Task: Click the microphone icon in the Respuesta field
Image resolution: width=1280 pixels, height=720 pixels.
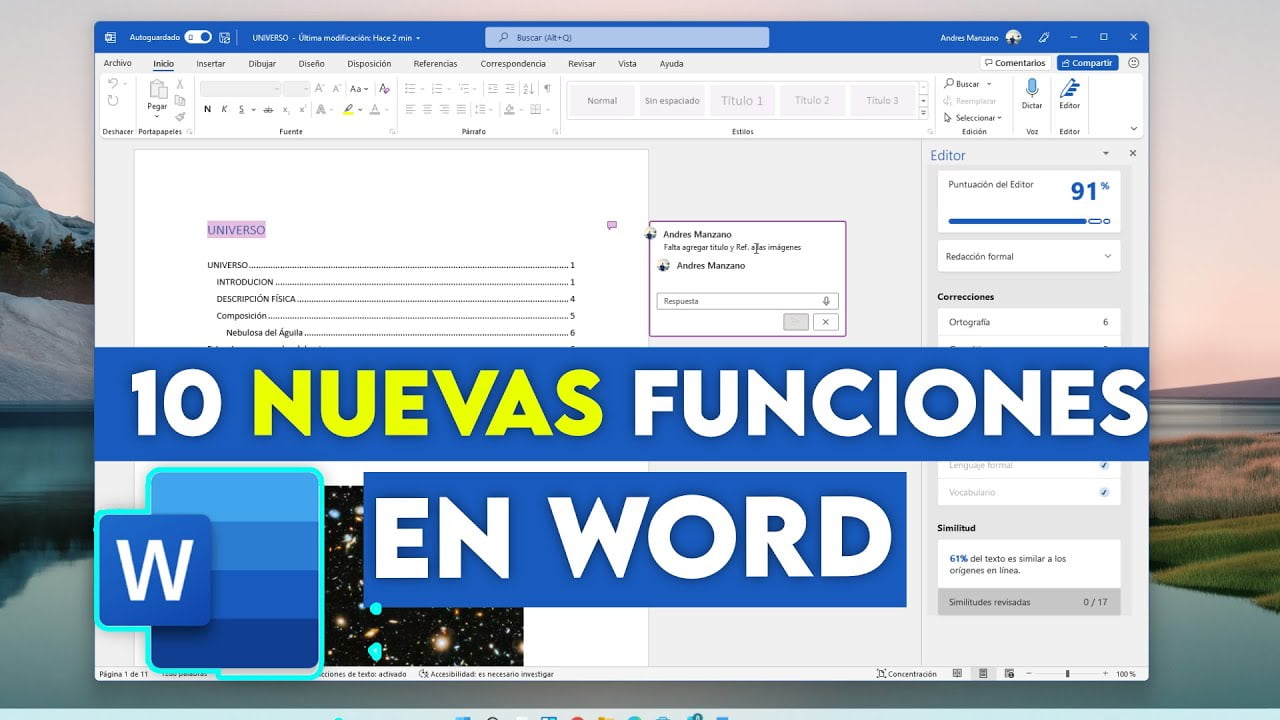Action: point(826,301)
